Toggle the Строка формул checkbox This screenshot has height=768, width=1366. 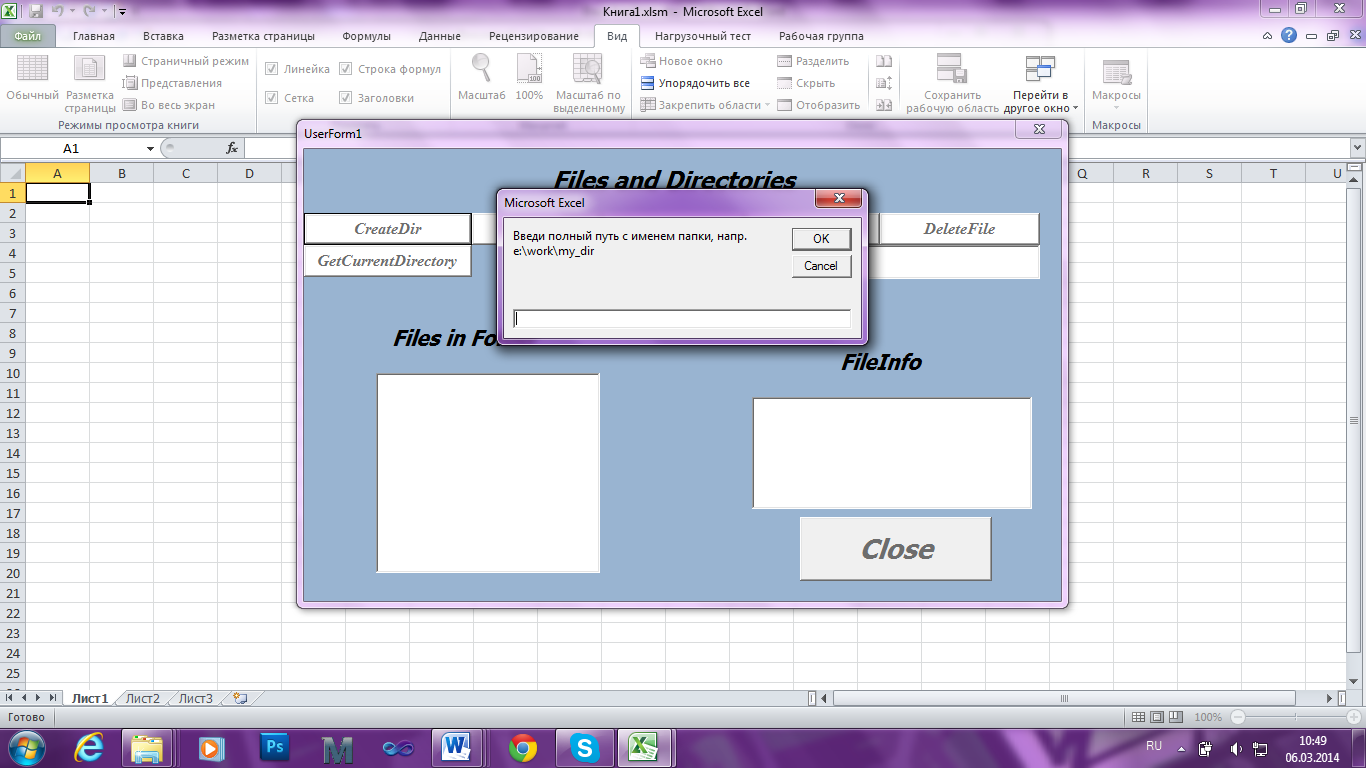[x=346, y=69]
